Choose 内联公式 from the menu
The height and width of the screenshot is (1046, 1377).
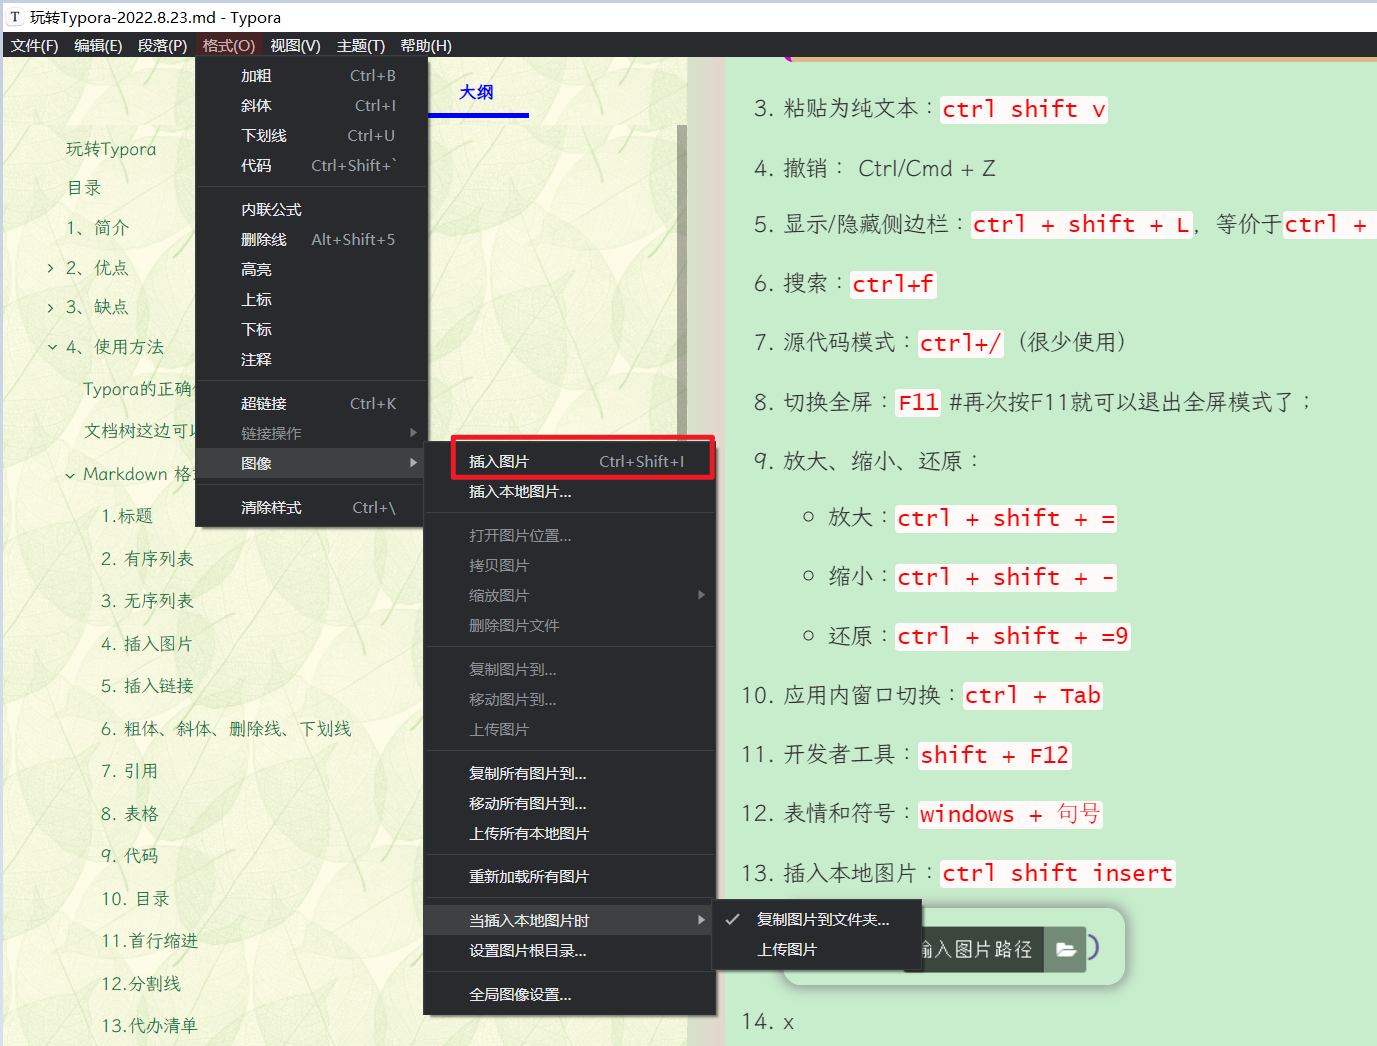click(311, 210)
